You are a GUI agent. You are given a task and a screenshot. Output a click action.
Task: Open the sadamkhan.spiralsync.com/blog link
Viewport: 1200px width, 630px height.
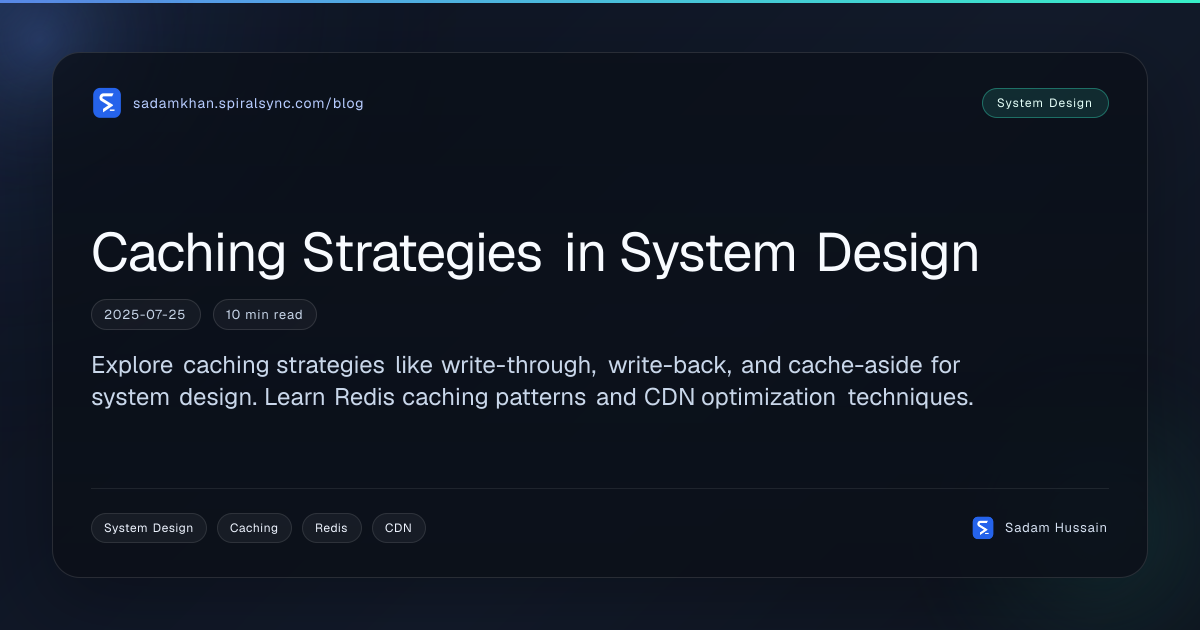pos(248,103)
